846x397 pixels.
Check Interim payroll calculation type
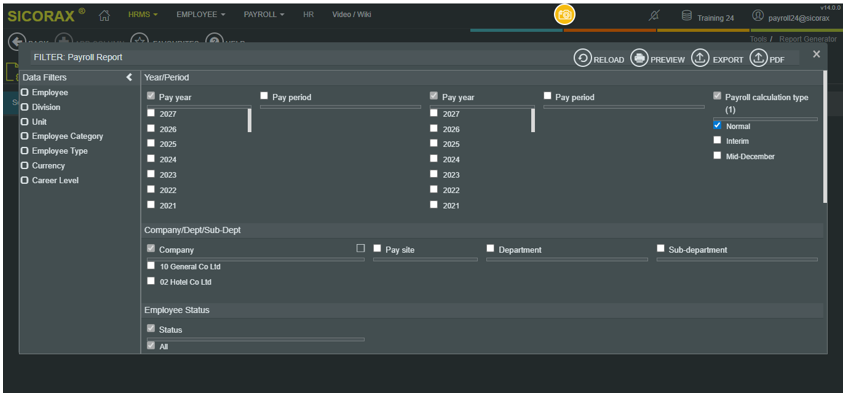pyautogui.click(x=717, y=140)
